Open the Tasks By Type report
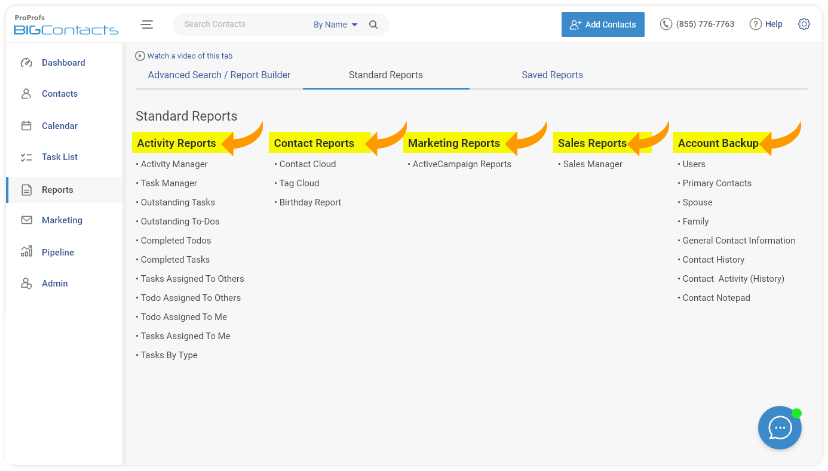Image resolution: width=828 pixels, height=471 pixels. (168, 355)
